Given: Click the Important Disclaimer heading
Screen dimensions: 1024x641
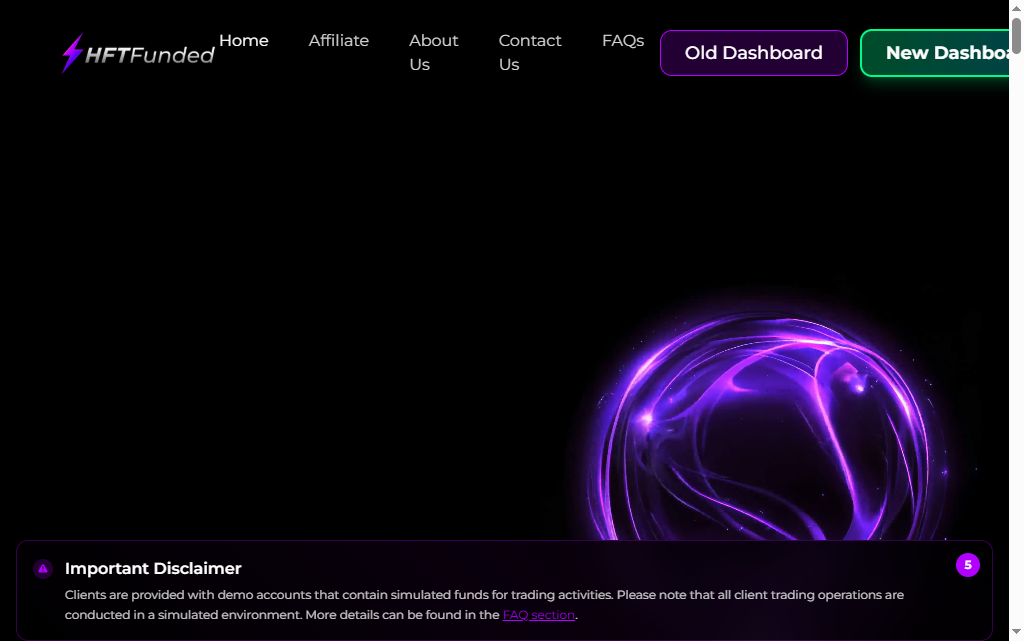Looking at the screenshot, I should tap(153, 569).
